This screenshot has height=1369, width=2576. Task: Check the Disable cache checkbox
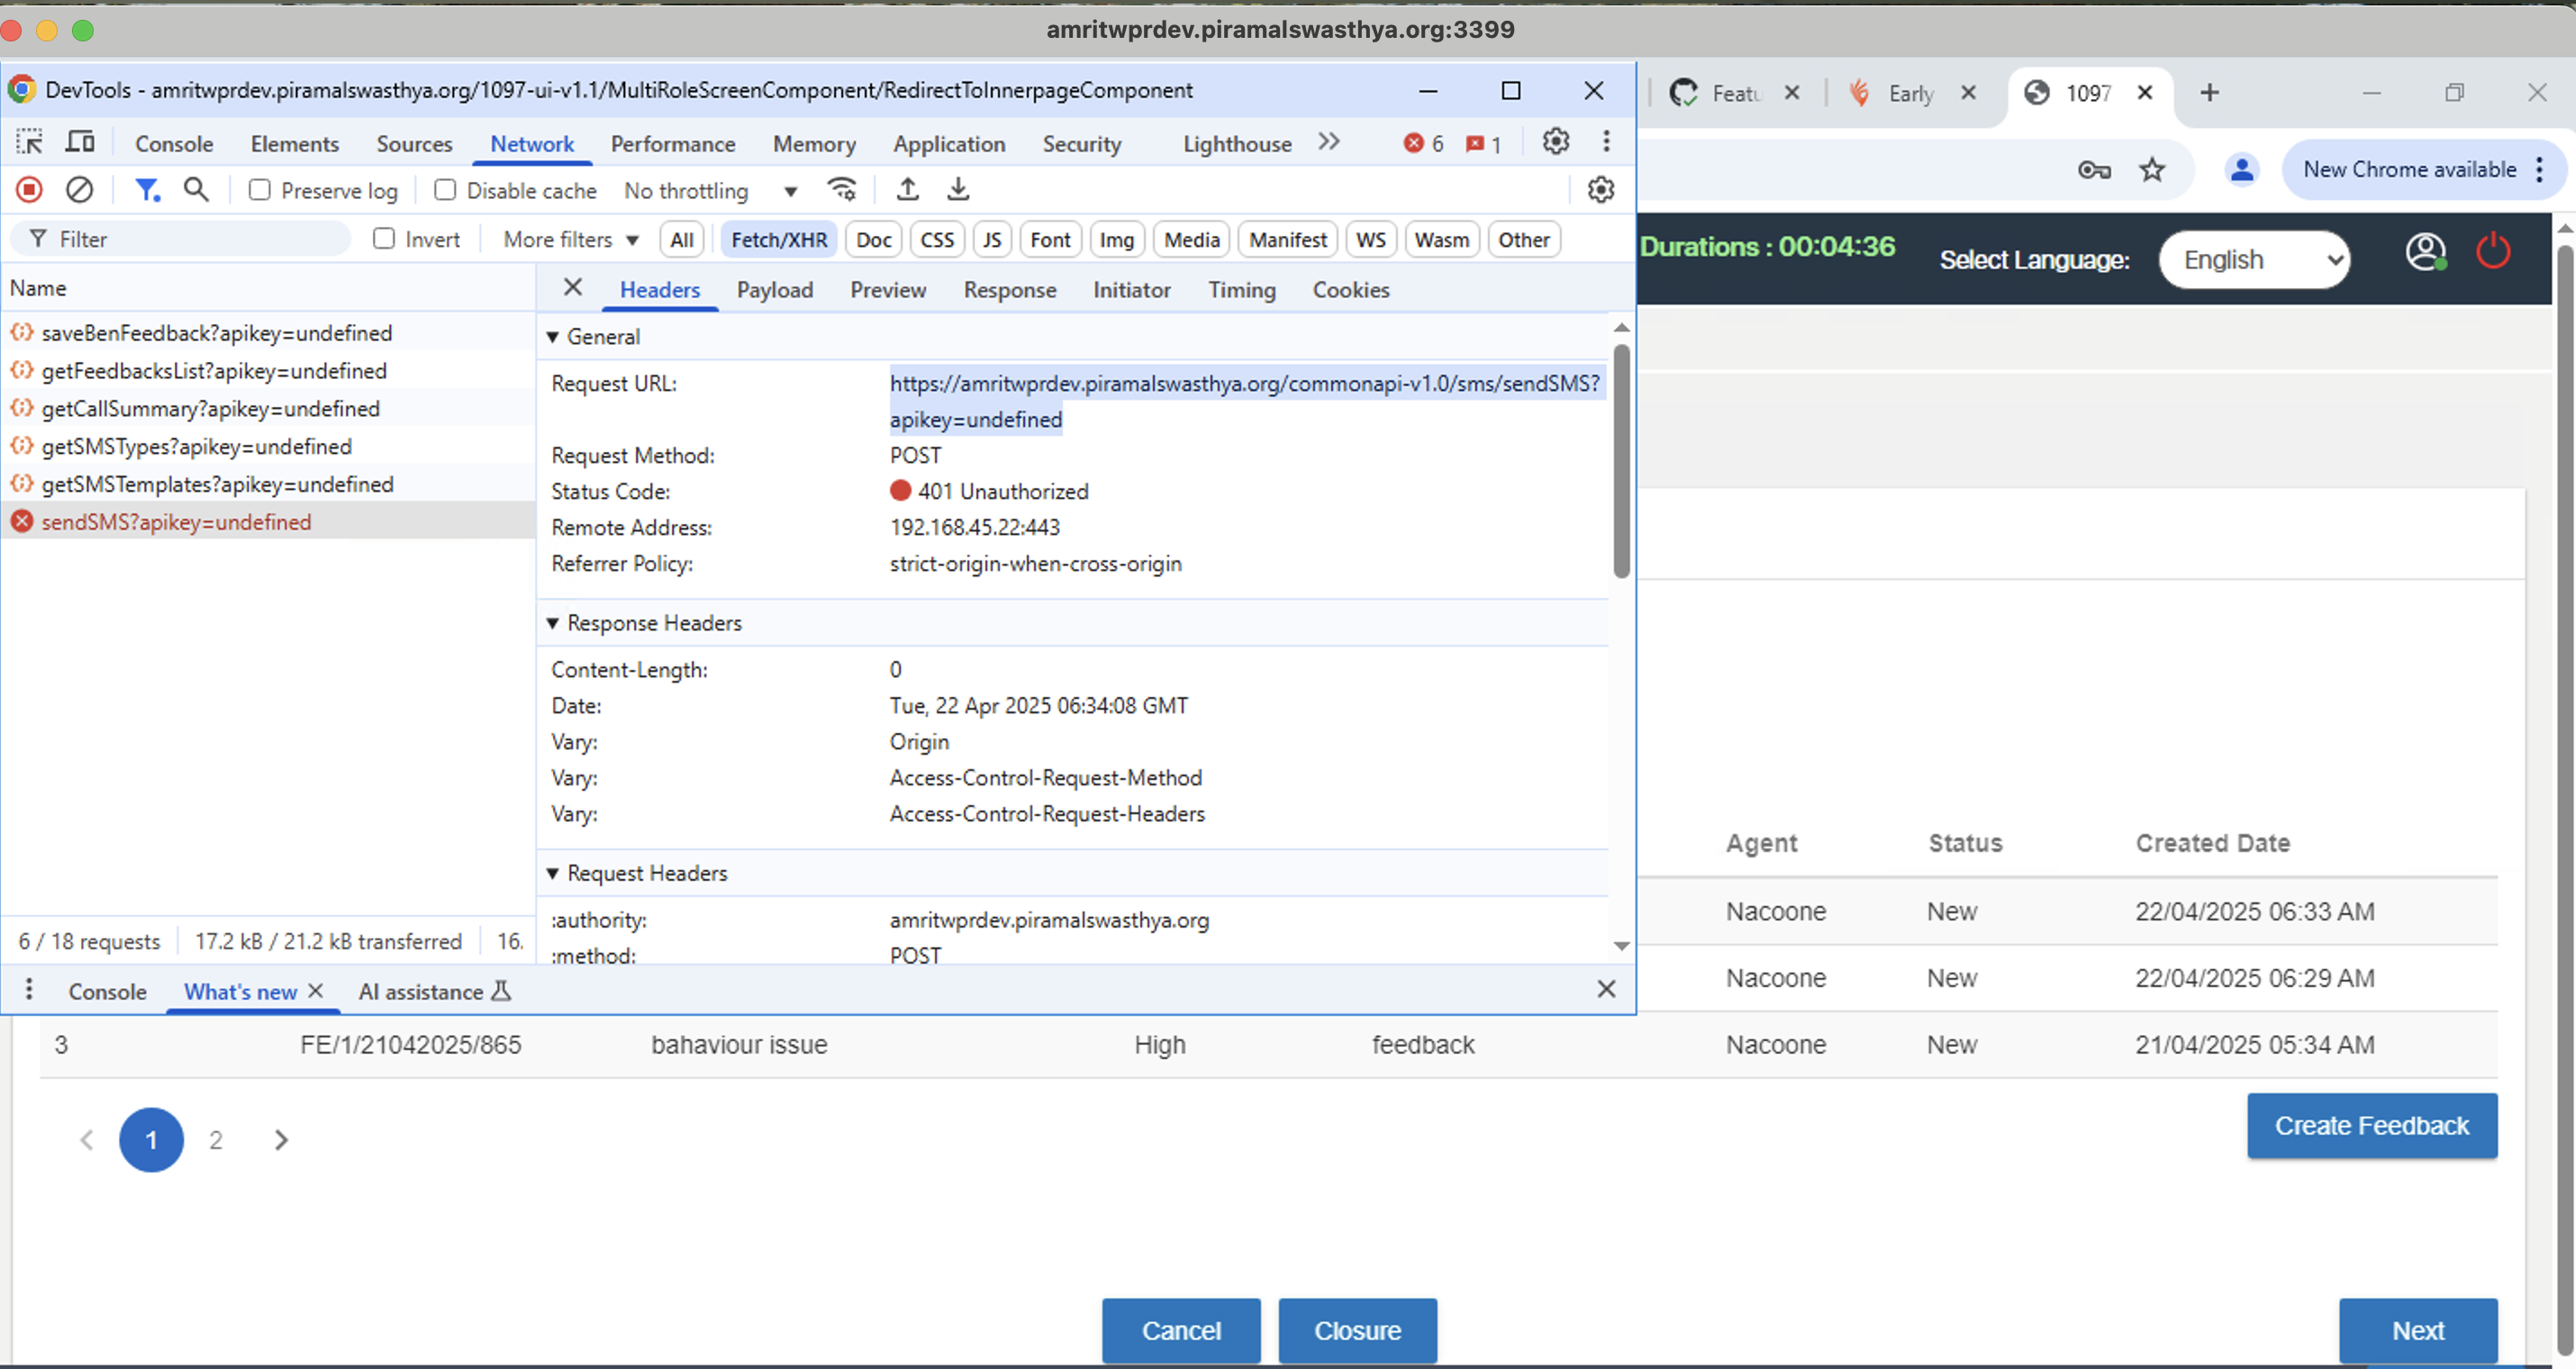(445, 190)
